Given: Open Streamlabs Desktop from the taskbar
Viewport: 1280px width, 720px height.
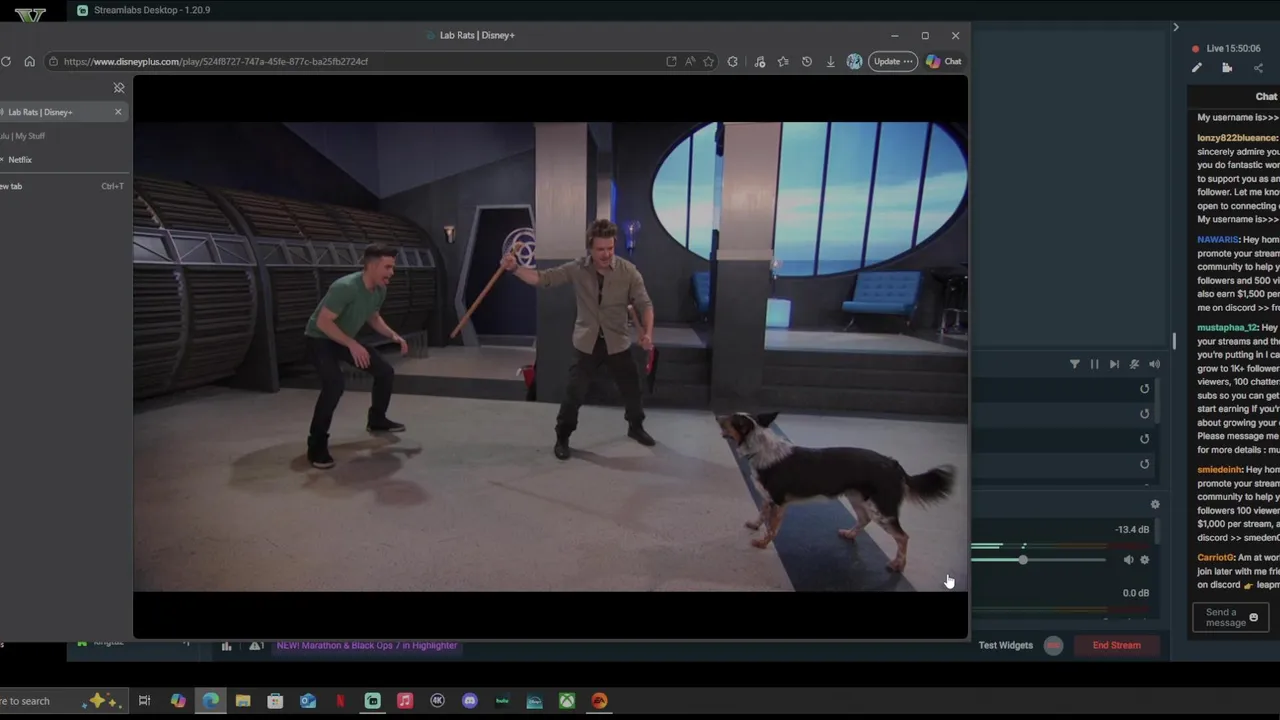Looking at the screenshot, I should coord(373,701).
